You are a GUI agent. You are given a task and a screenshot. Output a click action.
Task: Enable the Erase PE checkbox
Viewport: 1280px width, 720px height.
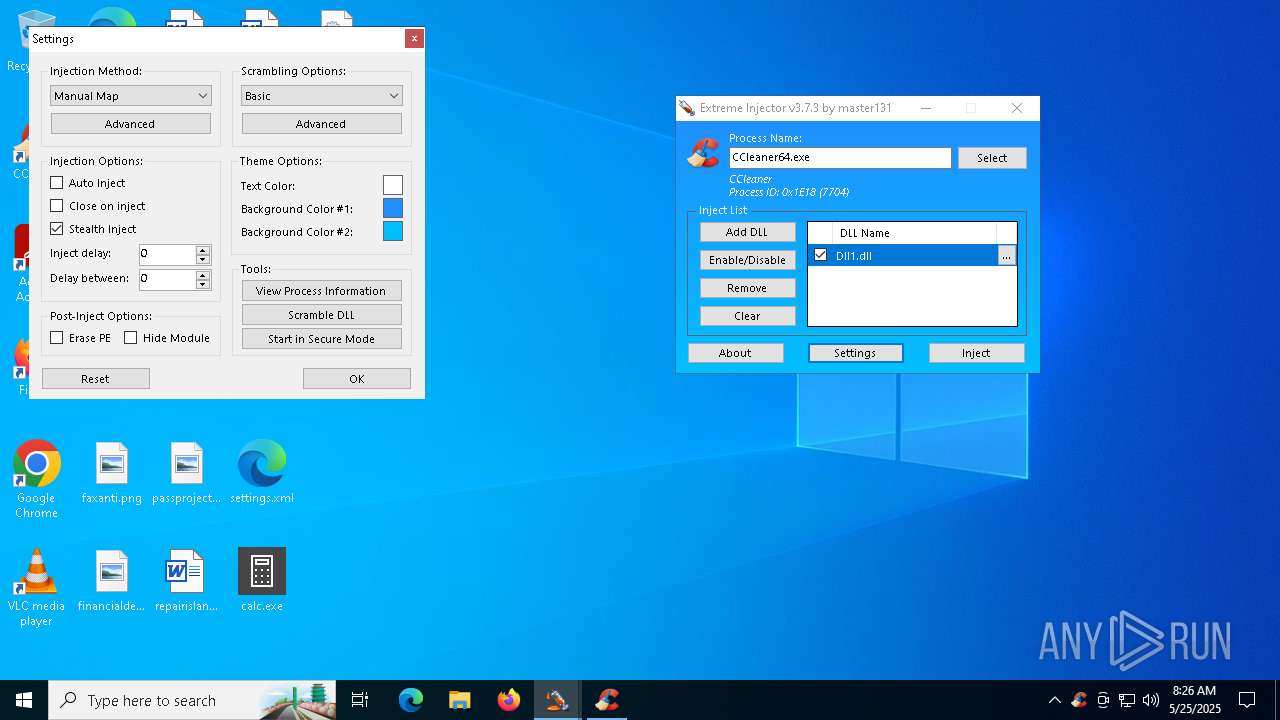tap(57, 338)
